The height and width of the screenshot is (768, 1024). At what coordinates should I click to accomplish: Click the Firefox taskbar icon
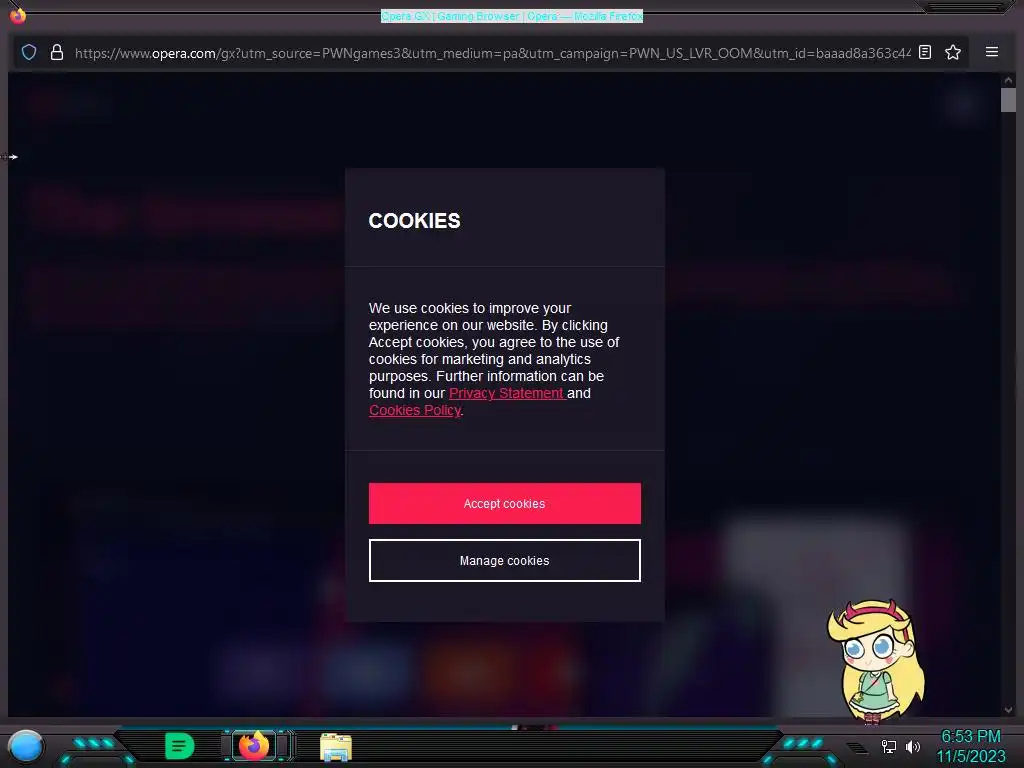pyautogui.click(x=254, y=745)
